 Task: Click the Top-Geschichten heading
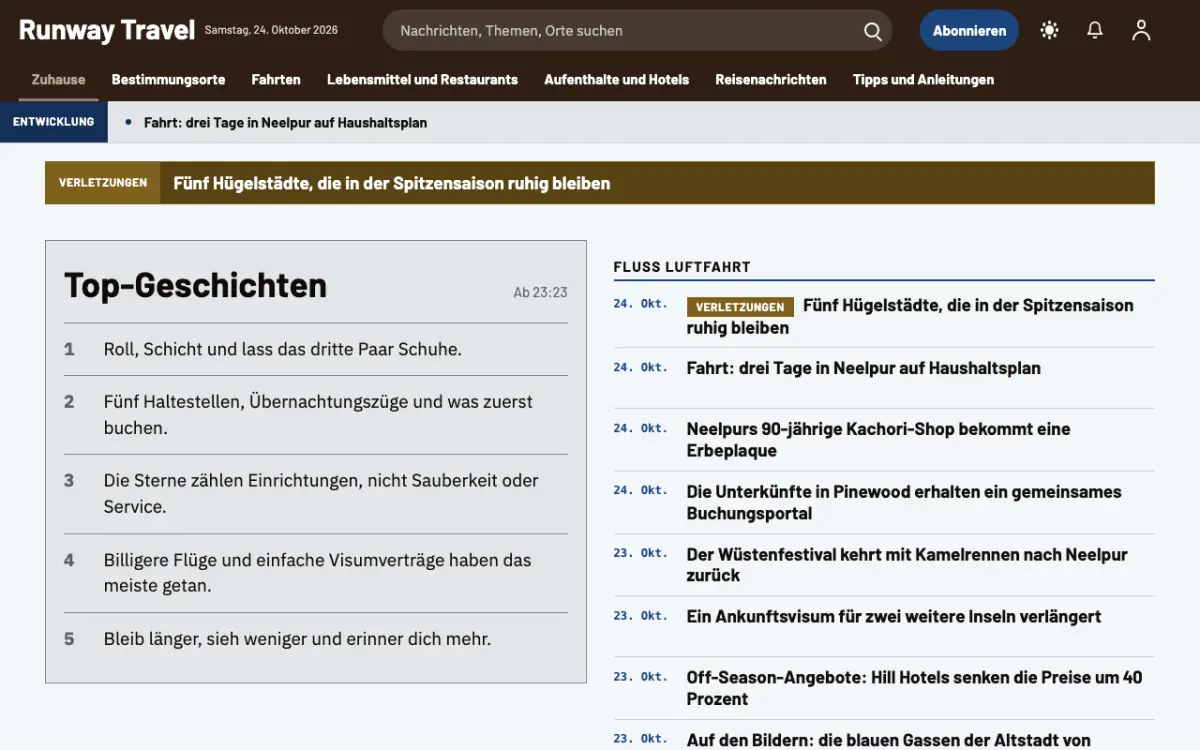pyautogui.click(x=196, y=286)
